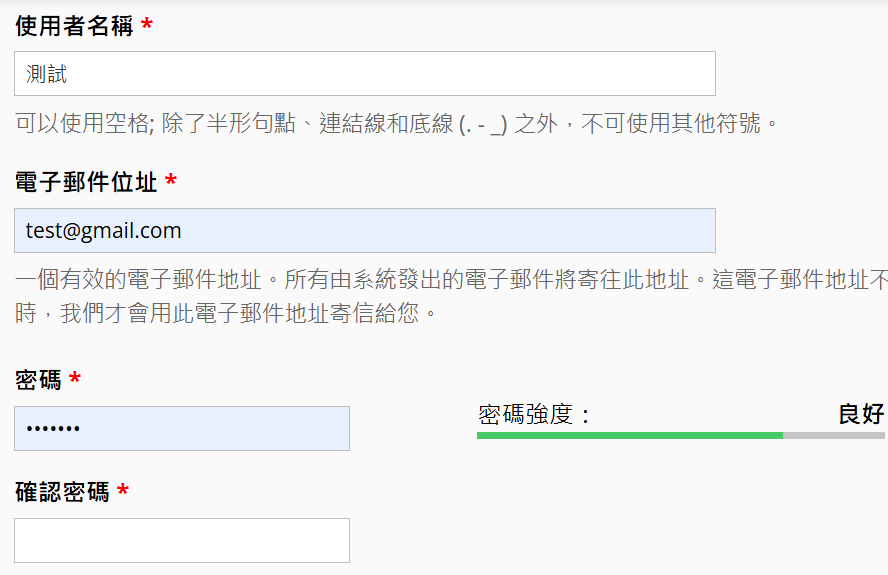Screen dimensions: 888x575
Task: Click the 良好 strength rating text
Action: [x=860, y=415]
